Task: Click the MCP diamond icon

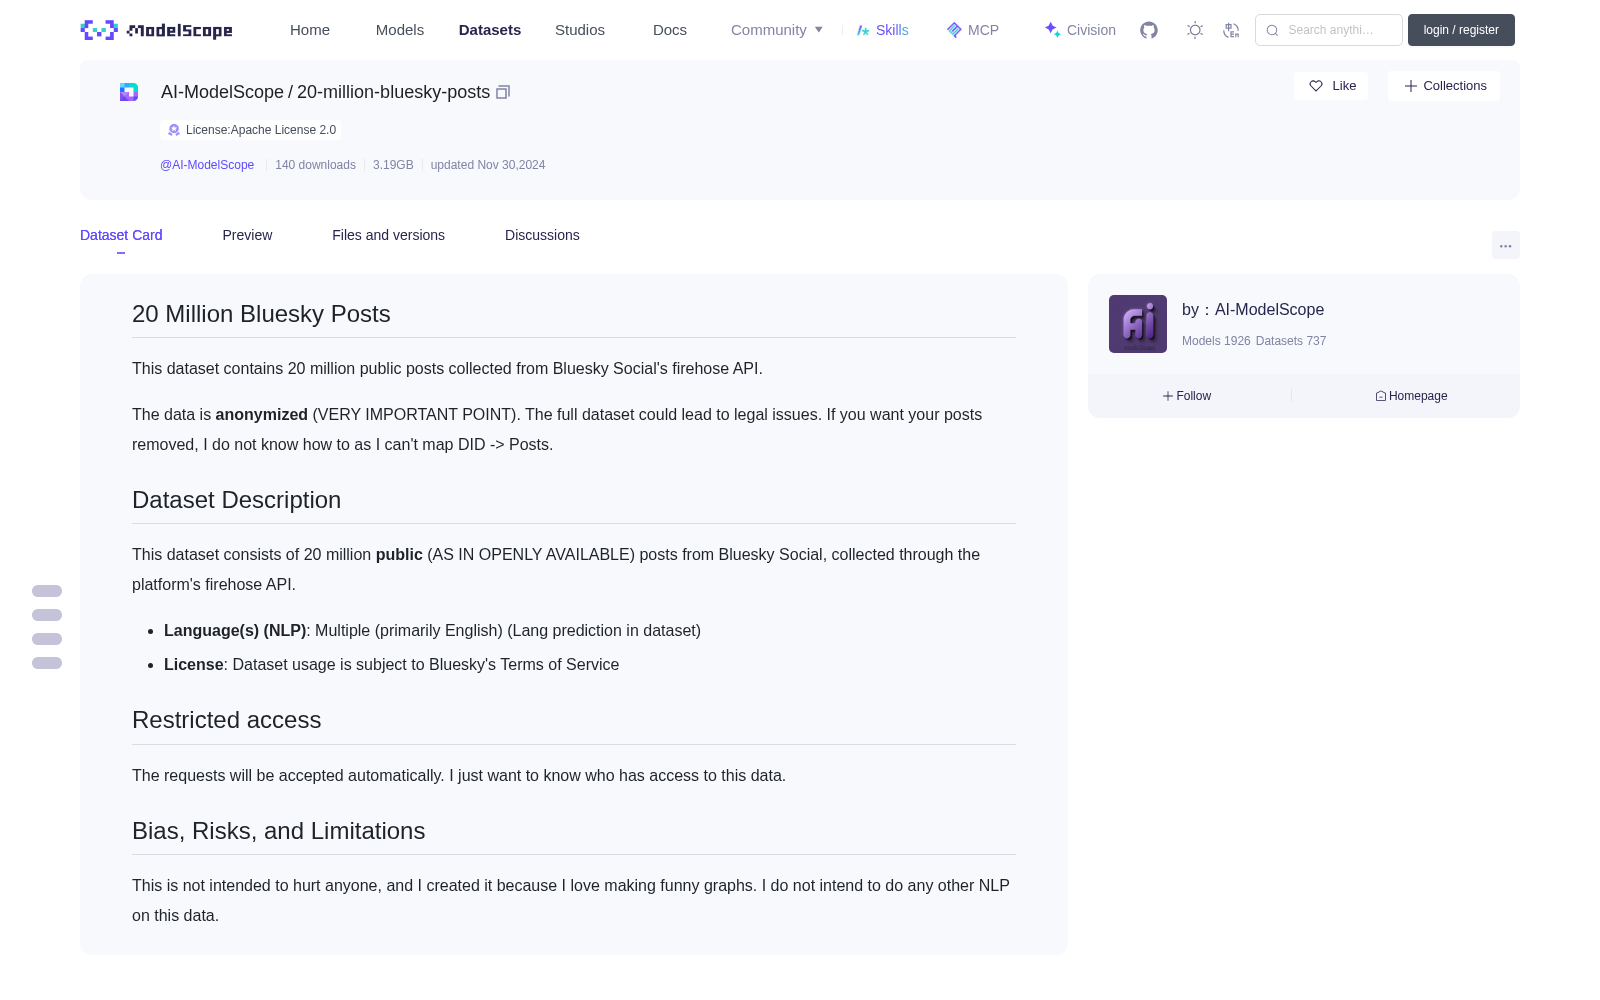Action: click(954, 30)
